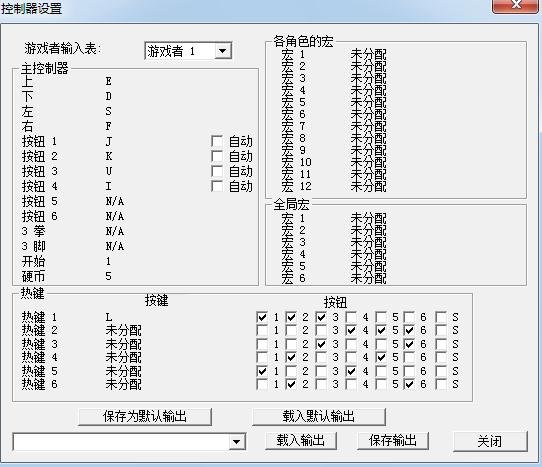Uncheck button 6 for 热键 2

[x=409, y=330]
